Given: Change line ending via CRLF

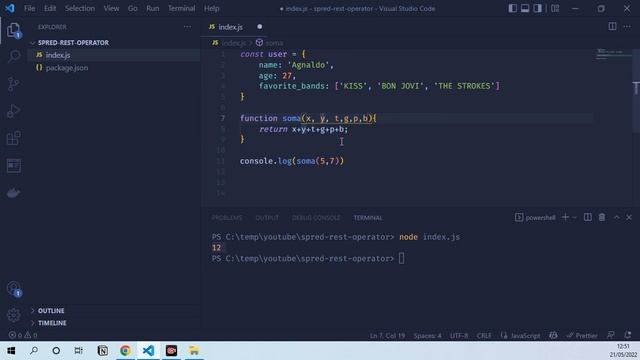Looking at the screenshot, I should 484,336.
